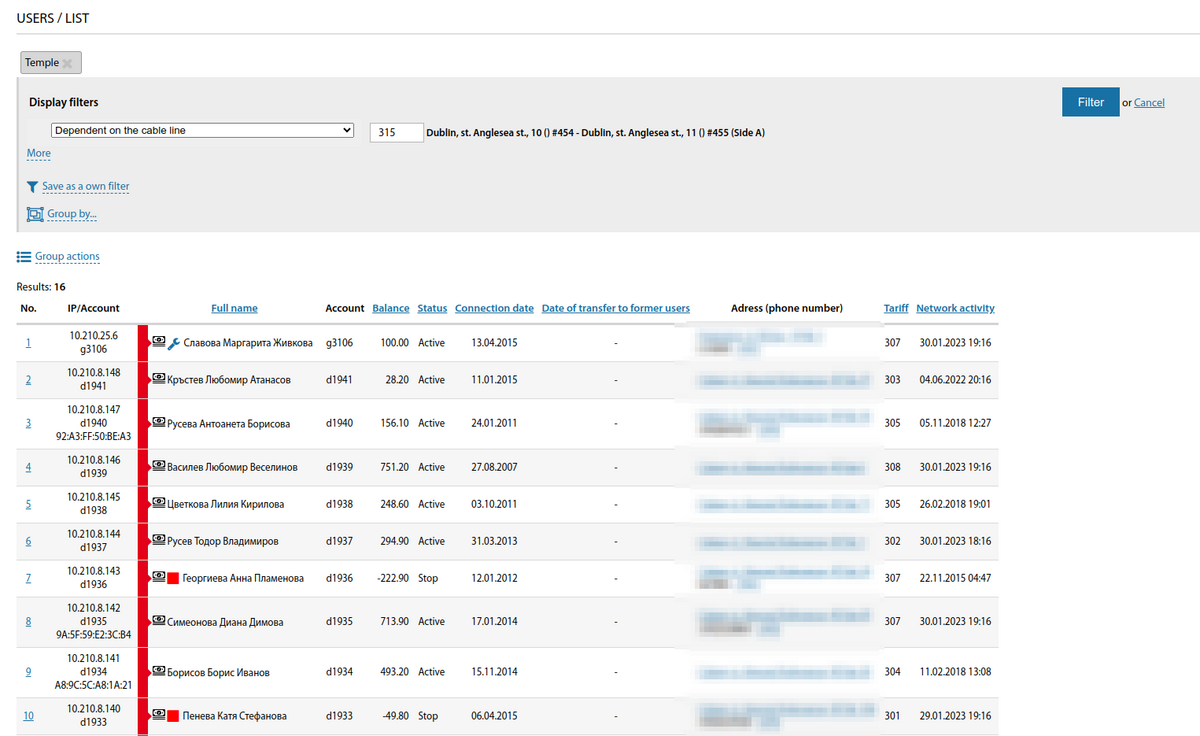Click the money icon in Борисов Борис Иванов row

pyautogui.click(x=158, y=672)
